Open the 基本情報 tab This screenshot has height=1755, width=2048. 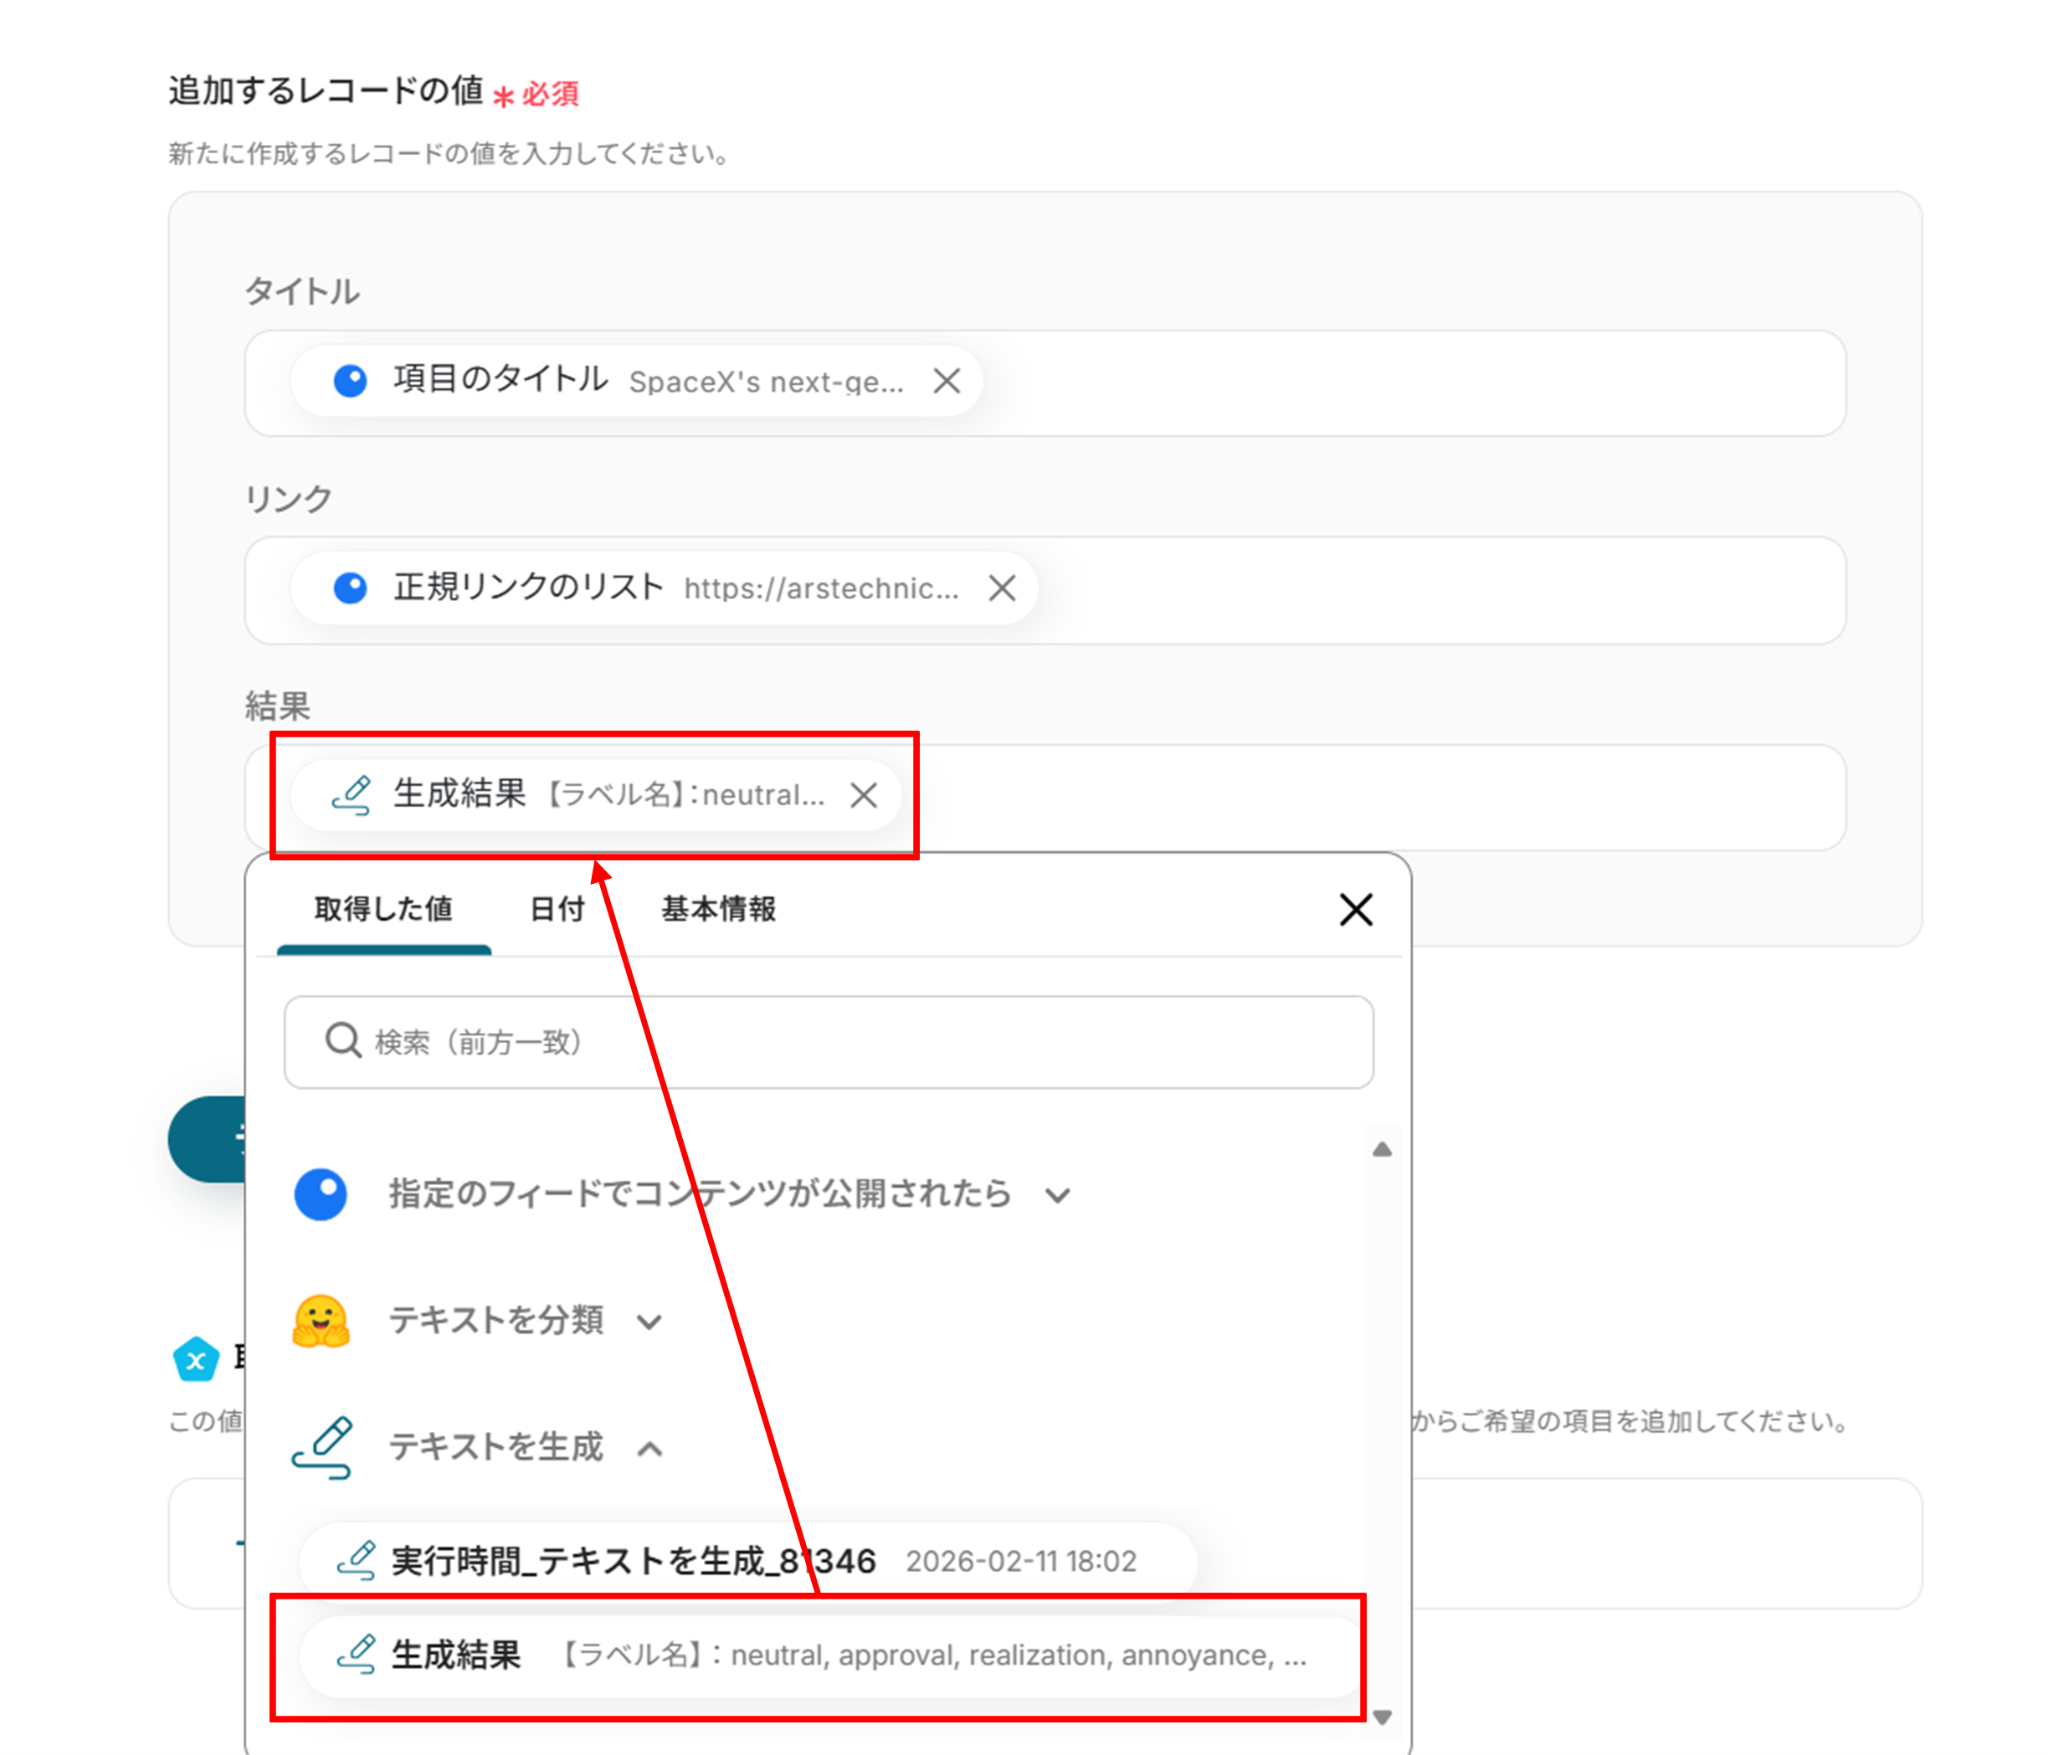[718, 909]
